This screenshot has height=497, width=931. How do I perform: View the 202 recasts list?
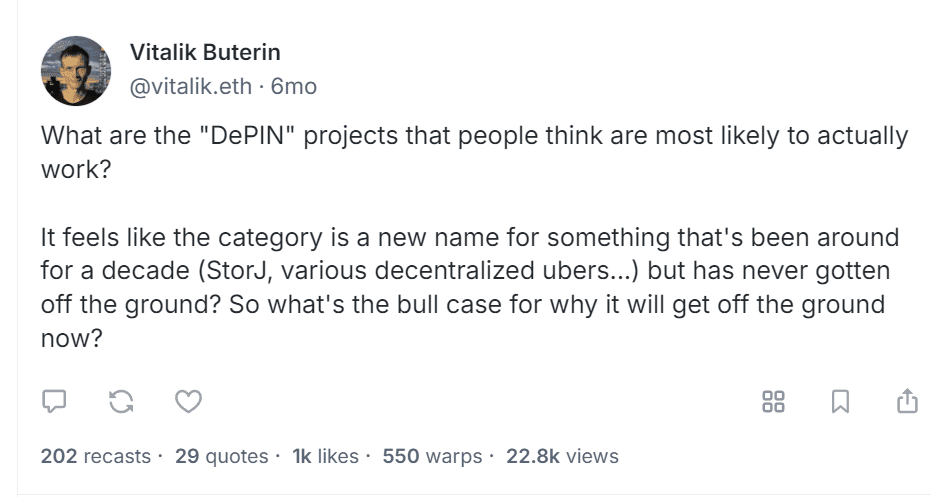pos(95,456)
